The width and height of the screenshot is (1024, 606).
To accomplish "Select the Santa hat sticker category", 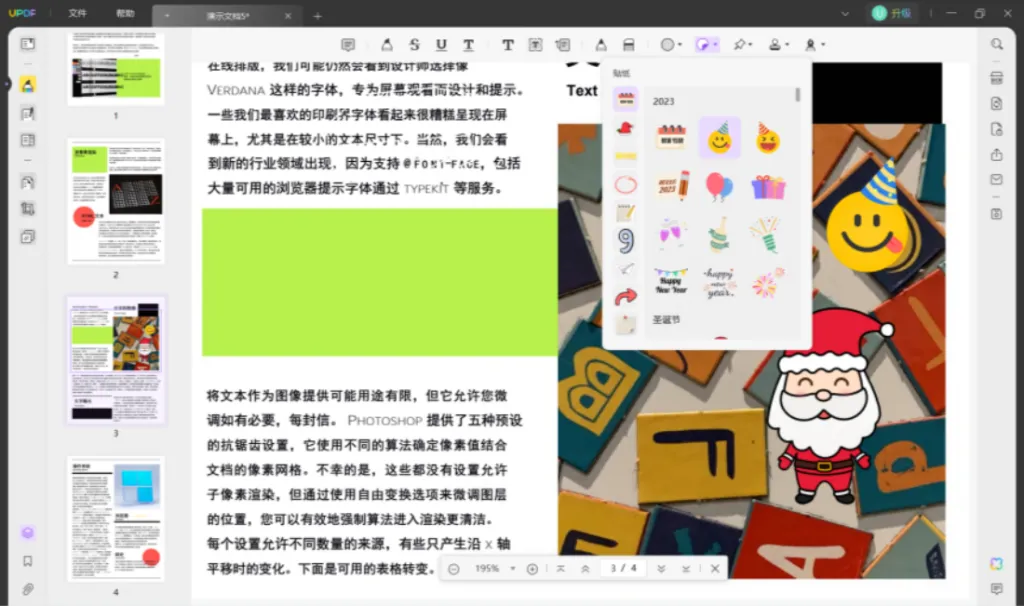I will click(x=626, y=128).
